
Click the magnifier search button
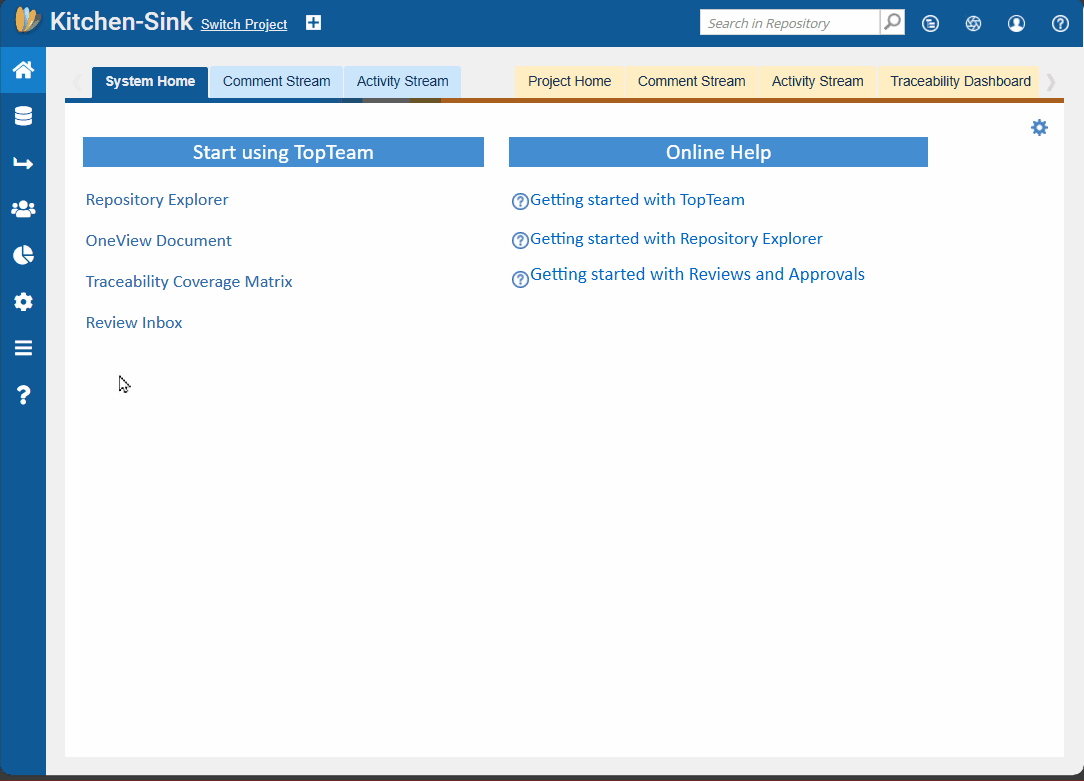point(893,22)
